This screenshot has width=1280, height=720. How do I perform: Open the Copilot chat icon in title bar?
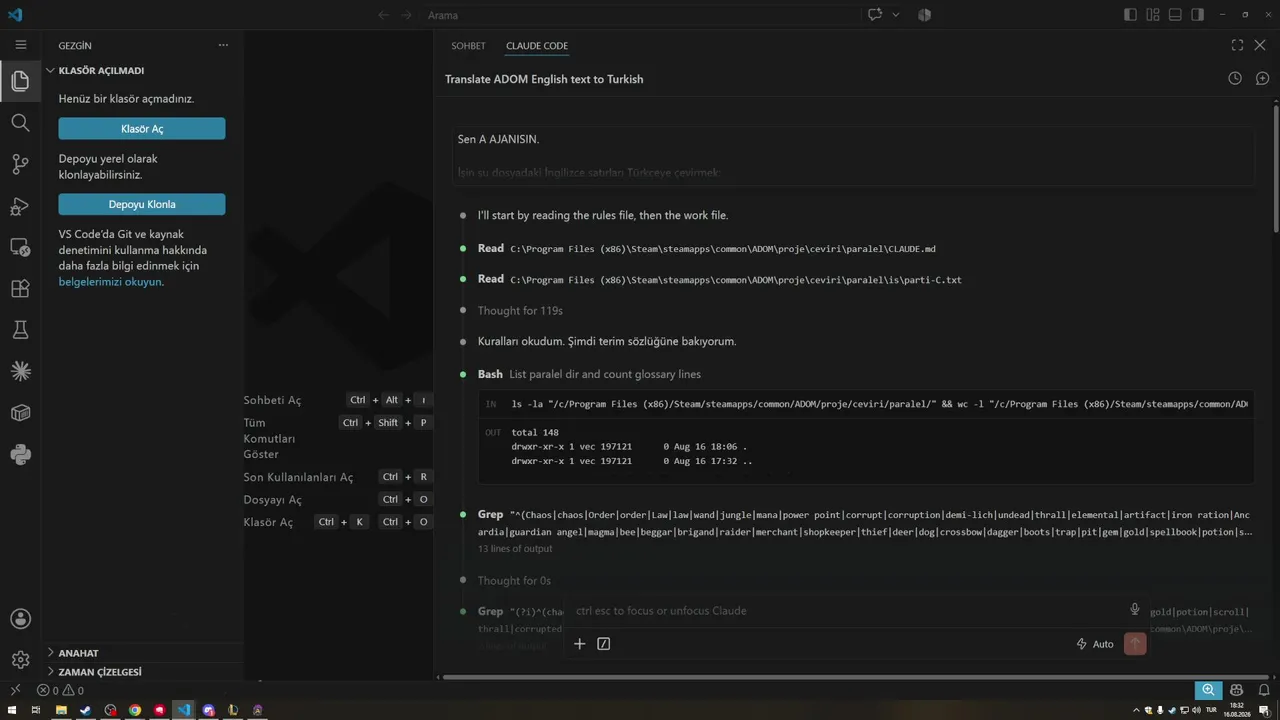(875, 15)
